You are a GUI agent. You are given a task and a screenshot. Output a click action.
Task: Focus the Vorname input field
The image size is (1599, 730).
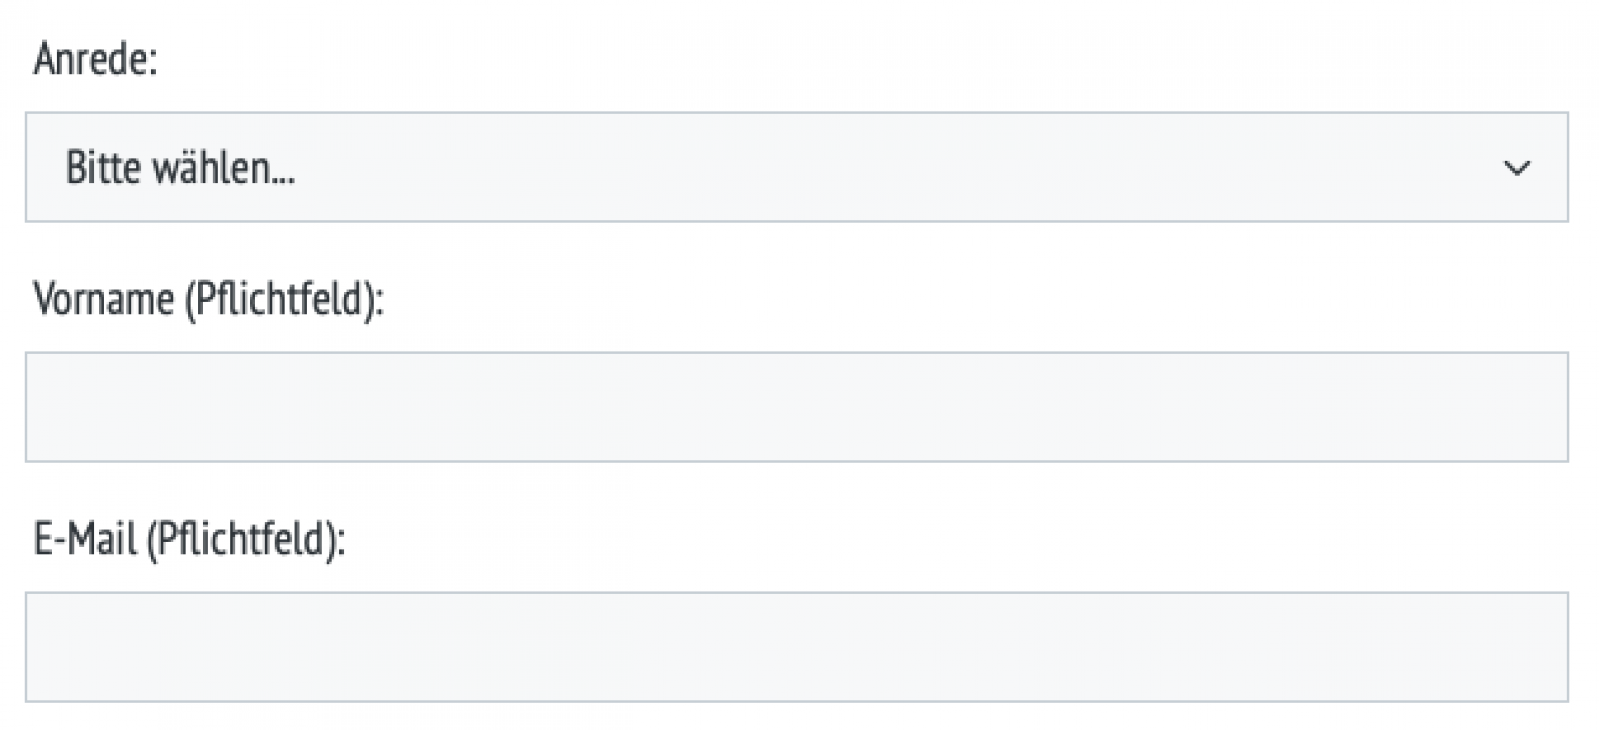796,407
